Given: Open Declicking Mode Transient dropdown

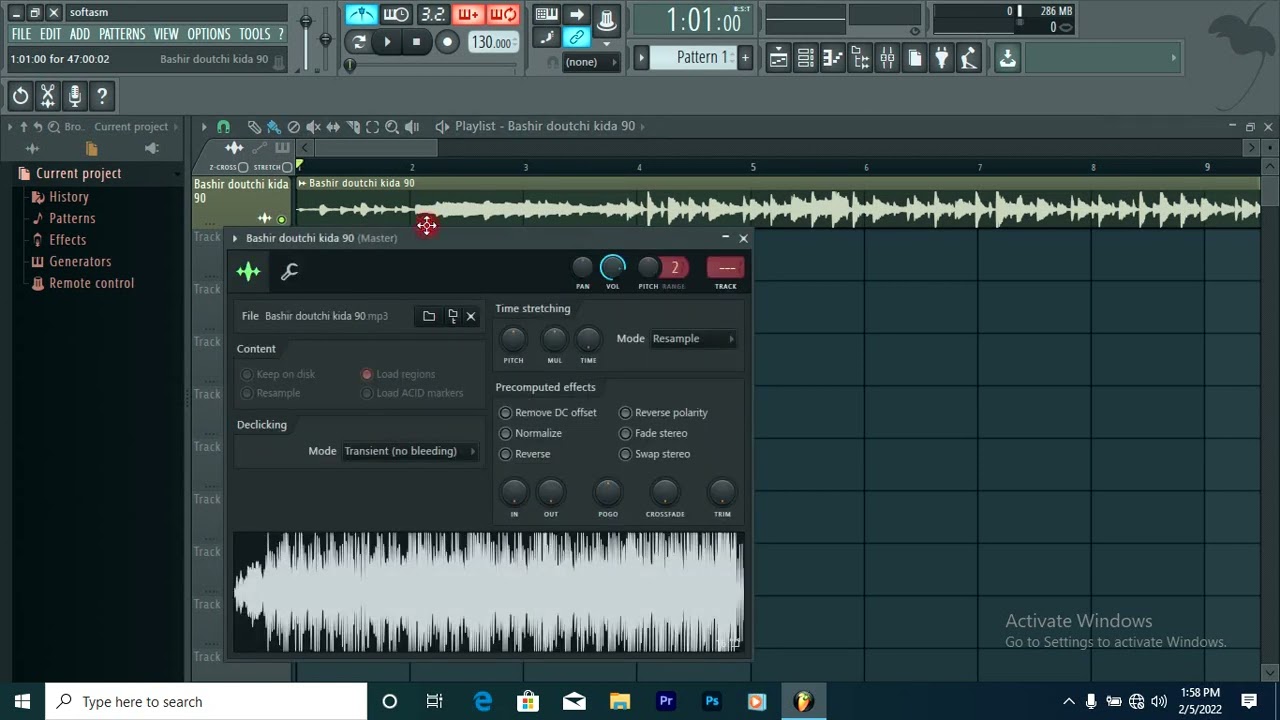Looking at the screenshot, I should (410, 451).
